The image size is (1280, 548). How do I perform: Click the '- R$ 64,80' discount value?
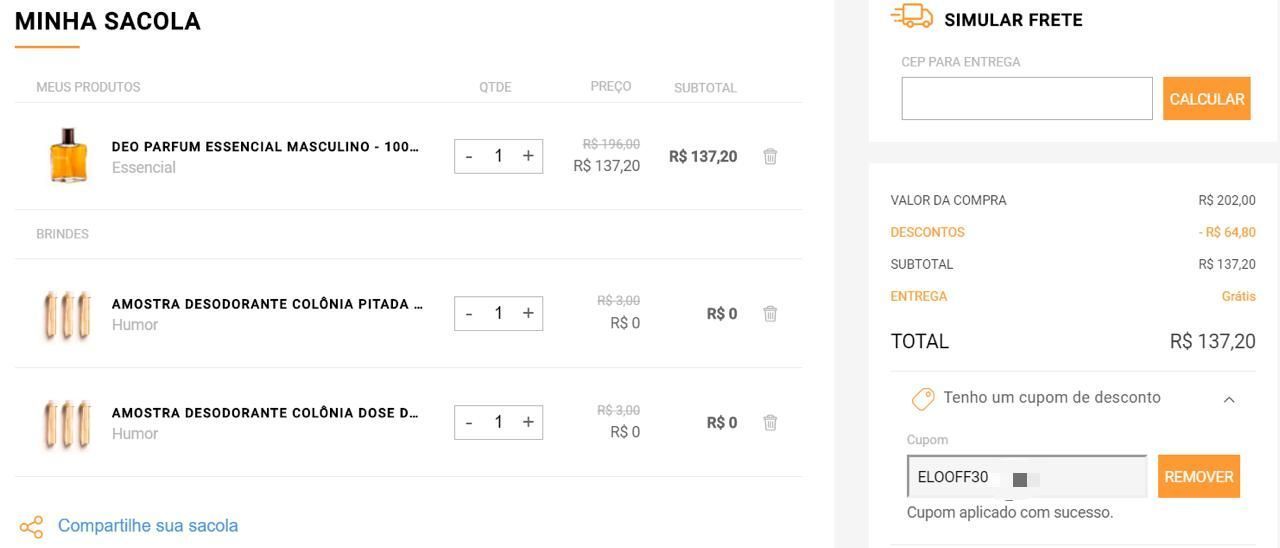(x=1227, y=232)
